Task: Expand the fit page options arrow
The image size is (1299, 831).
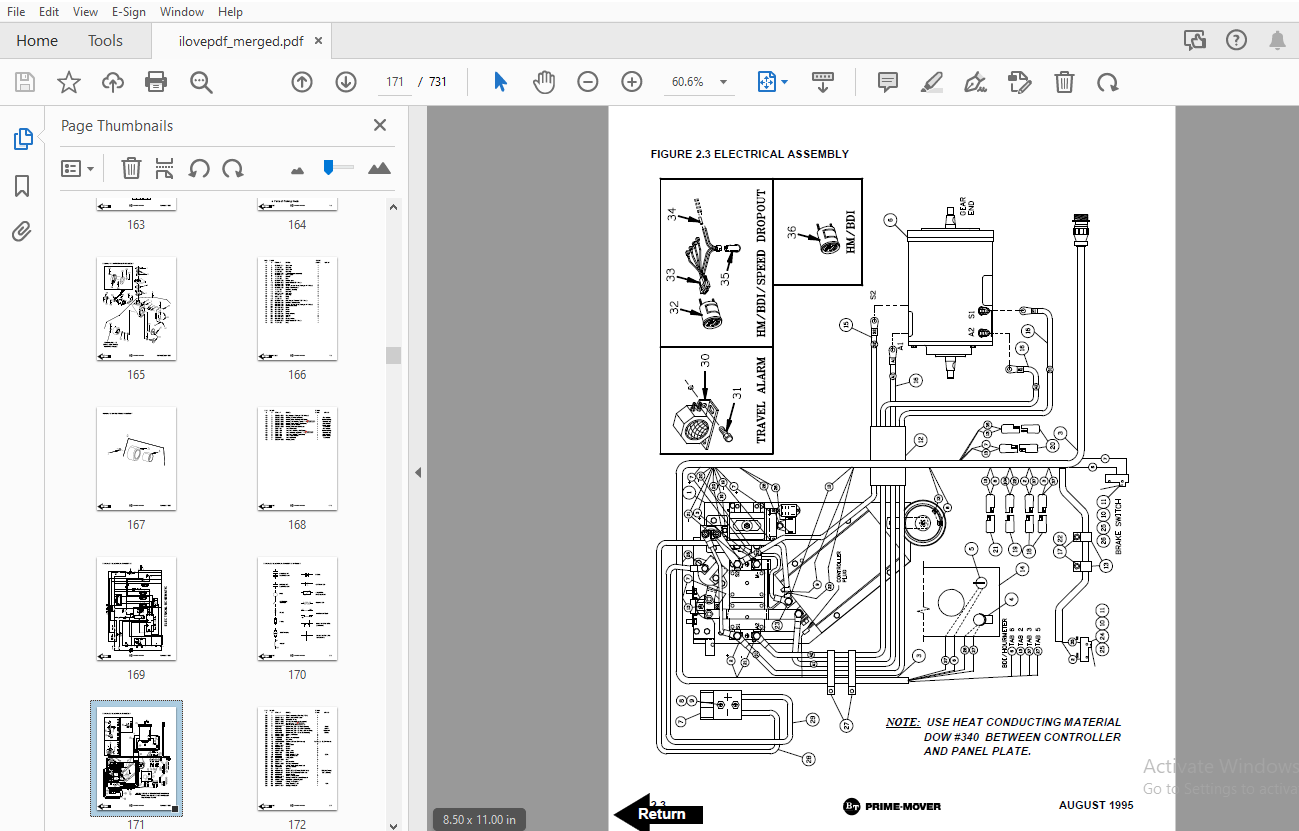Action: click(x=785, y=82)
